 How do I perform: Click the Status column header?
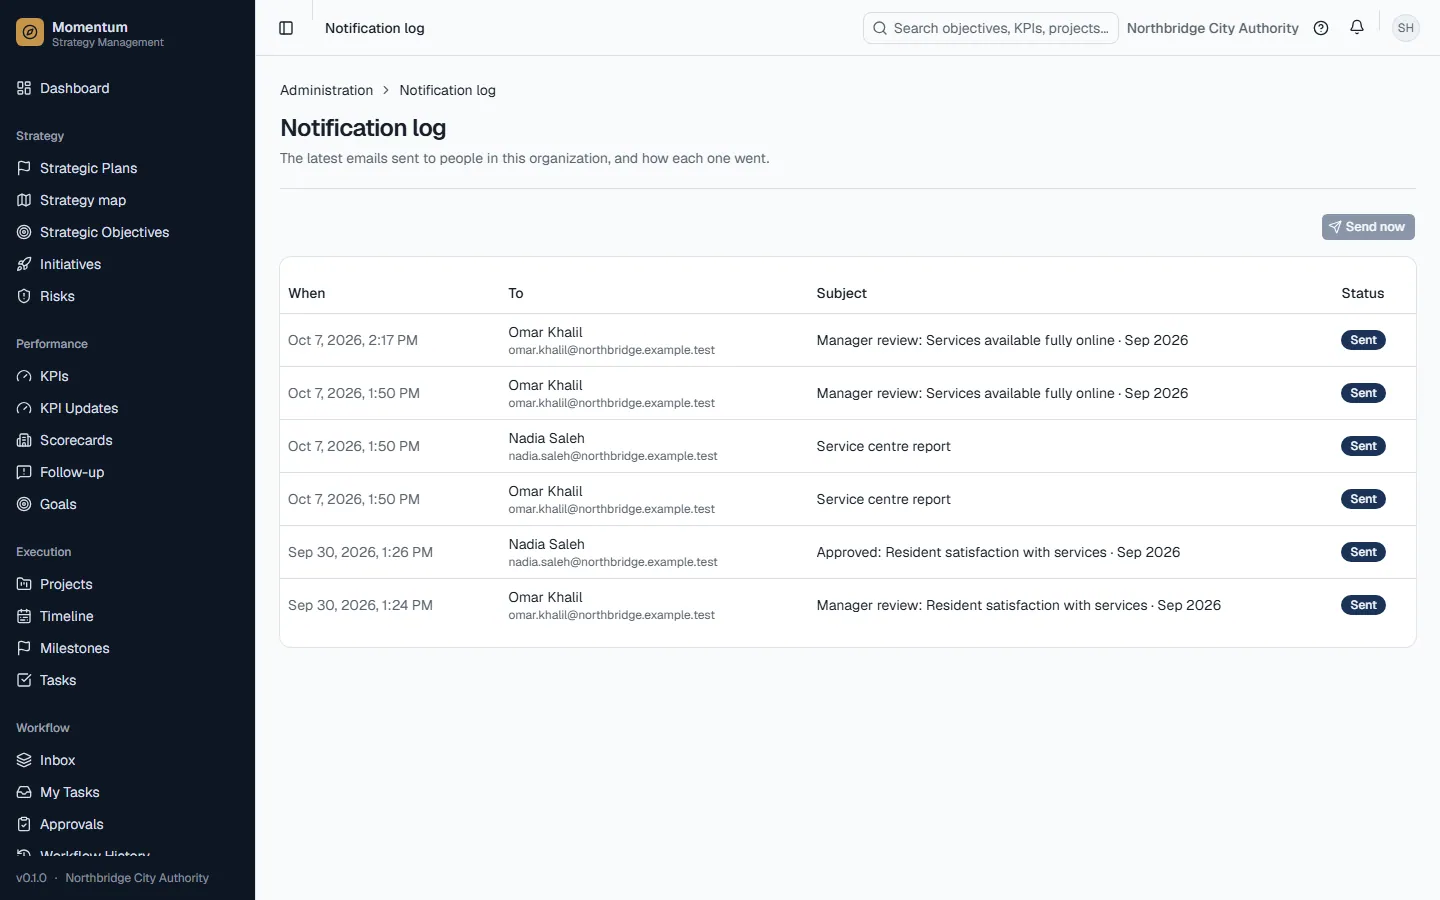point(1363,293)
